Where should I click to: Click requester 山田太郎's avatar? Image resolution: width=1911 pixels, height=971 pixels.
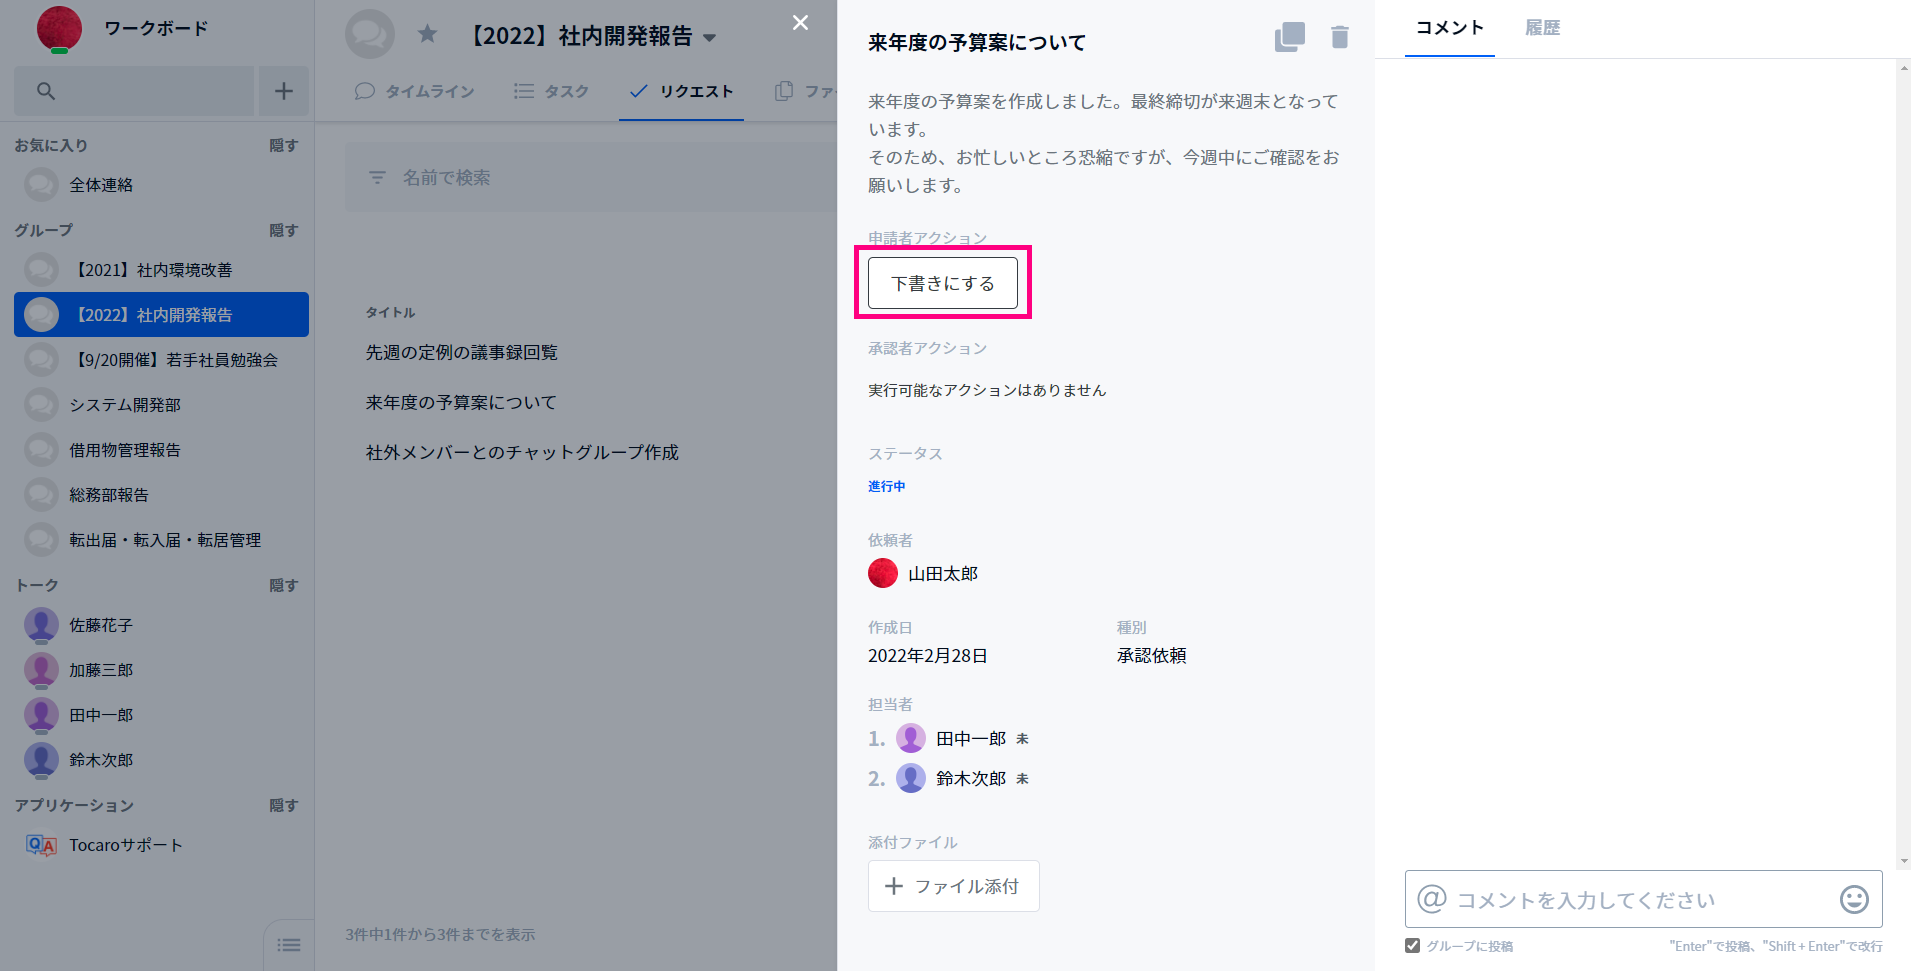[x=883, y=573]
